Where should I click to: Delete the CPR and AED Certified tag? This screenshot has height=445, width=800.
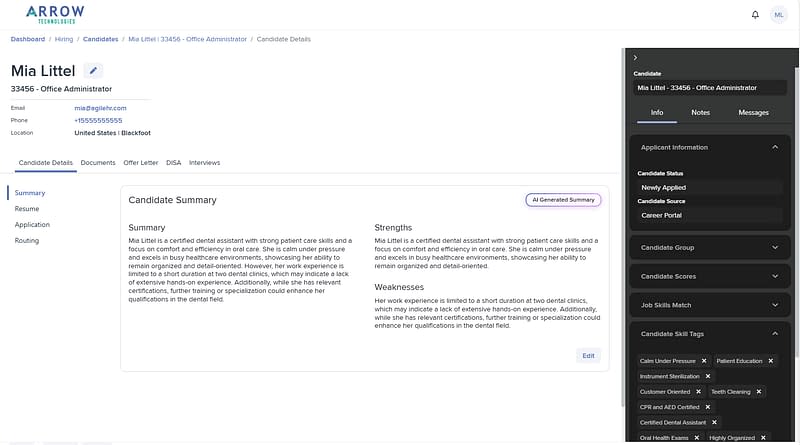point(705,407)
